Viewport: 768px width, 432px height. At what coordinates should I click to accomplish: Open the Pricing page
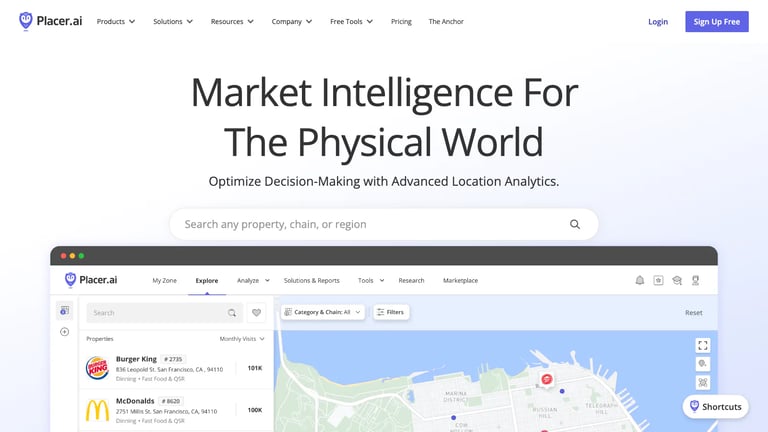(x=401, y=22)
